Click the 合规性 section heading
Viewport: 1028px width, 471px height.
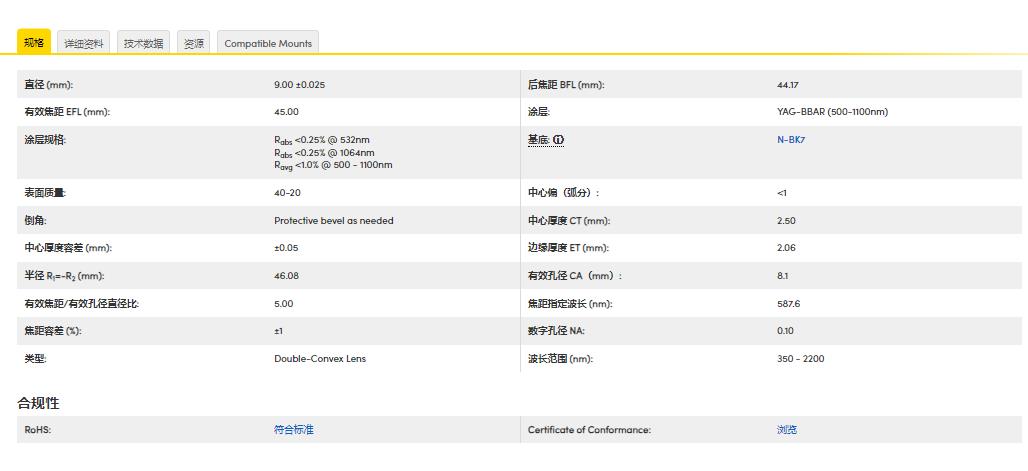tap(38, 403)
